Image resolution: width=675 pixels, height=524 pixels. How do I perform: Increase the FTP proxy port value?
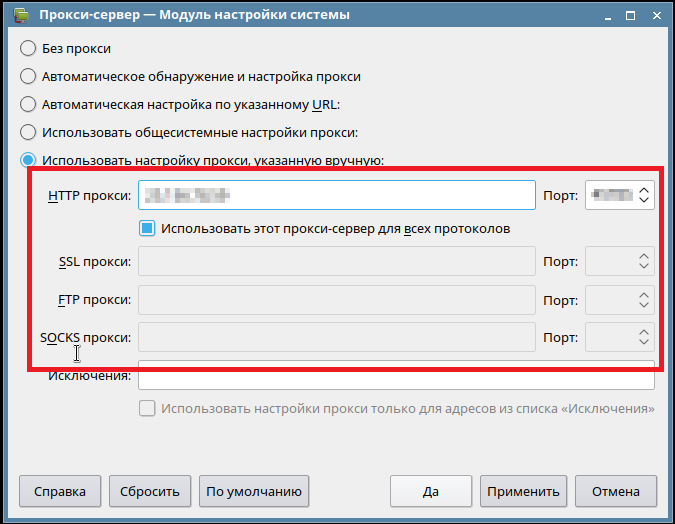[644, 295]
